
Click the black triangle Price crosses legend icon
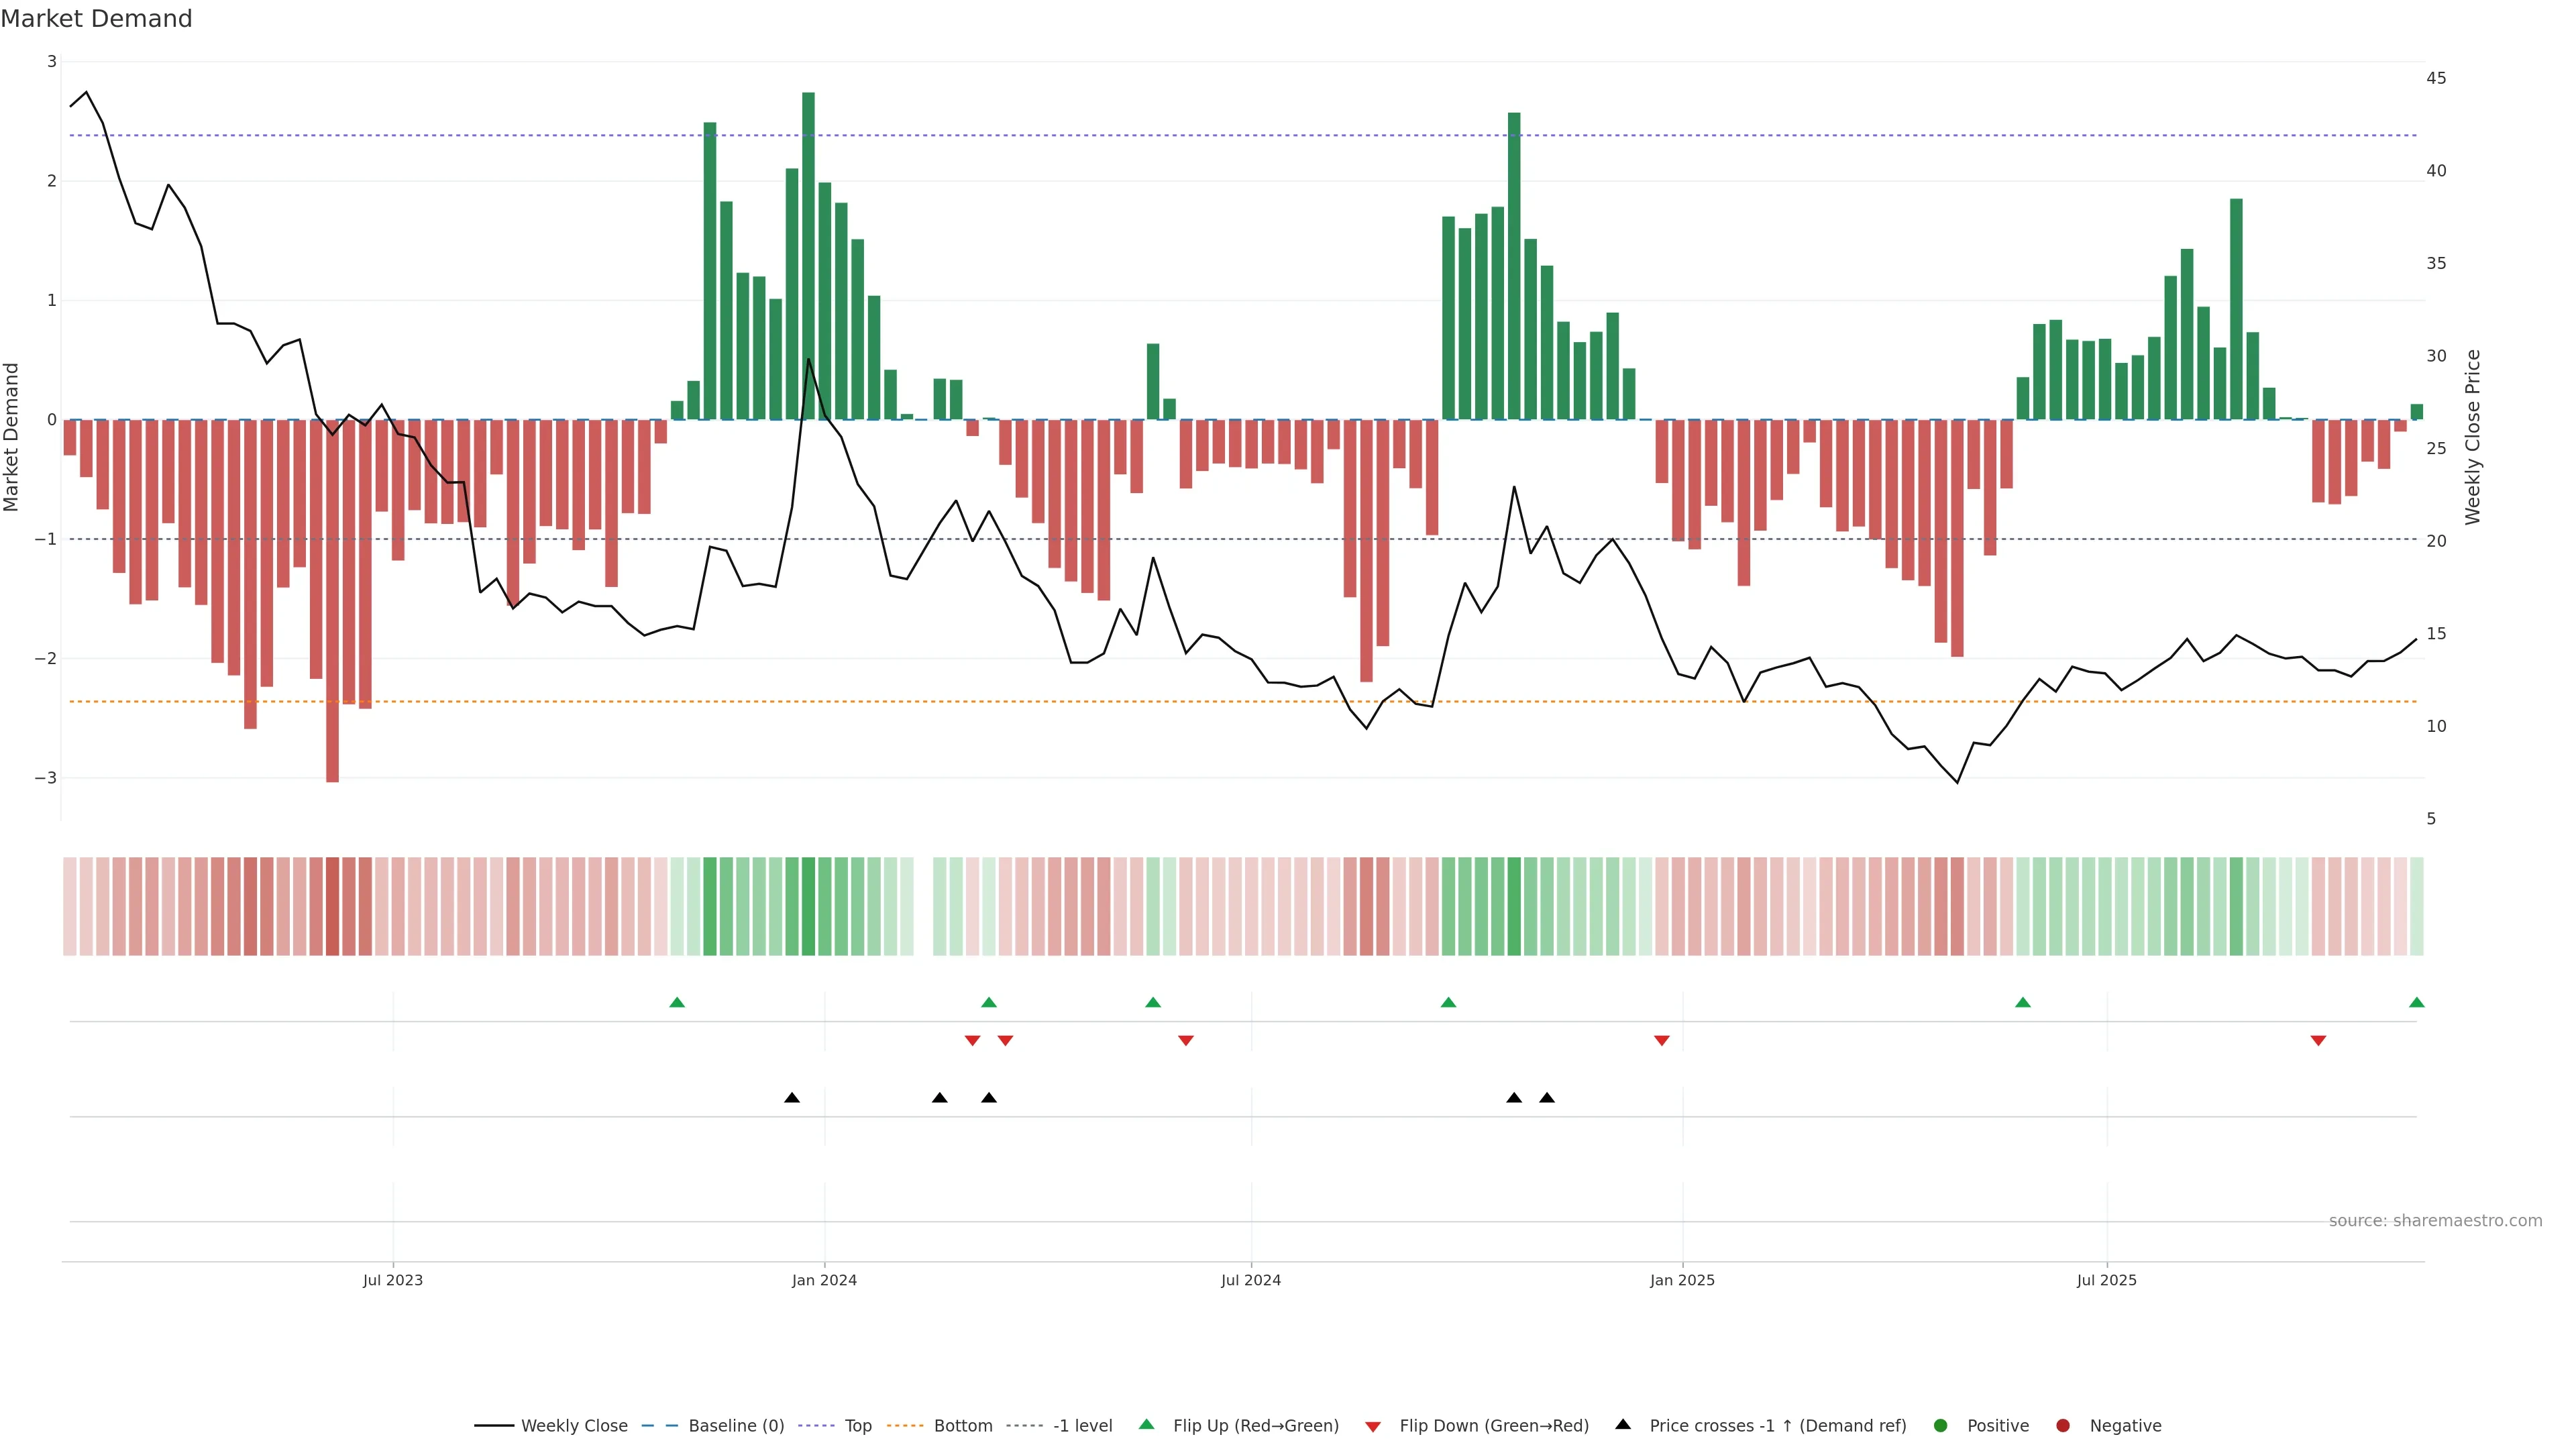click(x=1623, y=1424)
